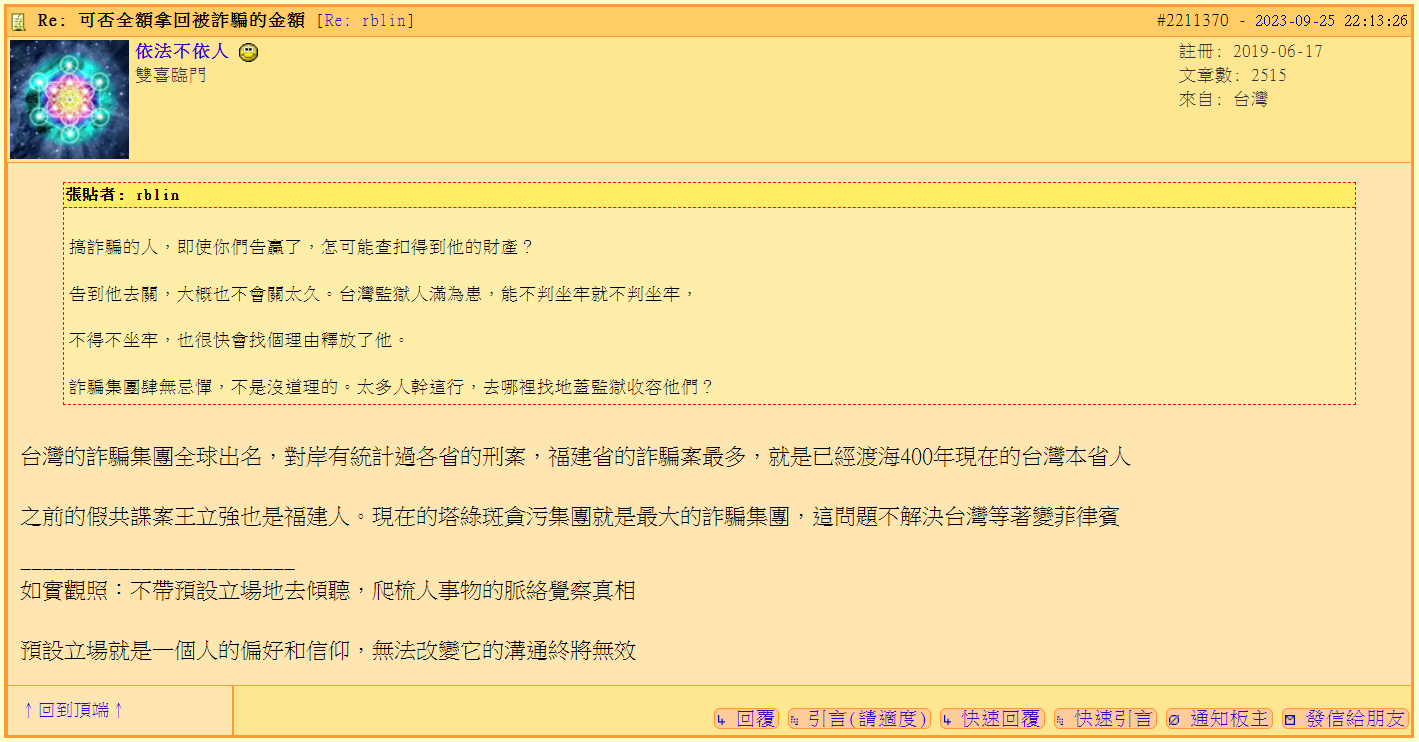Click the user's galaxy avatar image
1419x742 pixels.
(68, 98)
